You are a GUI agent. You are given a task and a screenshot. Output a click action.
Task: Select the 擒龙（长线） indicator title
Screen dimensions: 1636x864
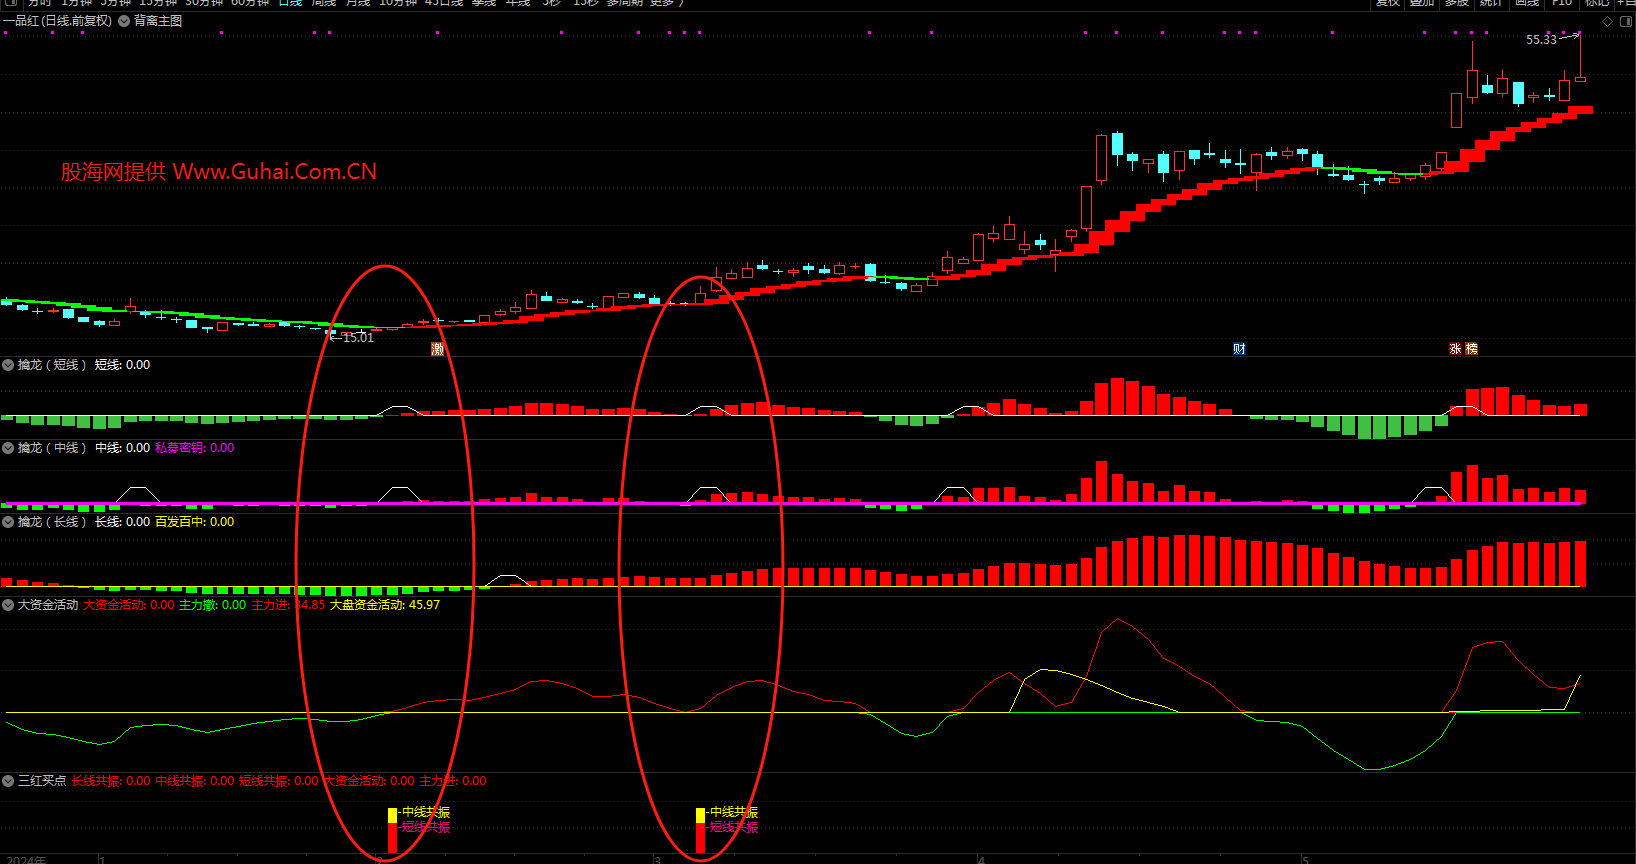[52, 522]
